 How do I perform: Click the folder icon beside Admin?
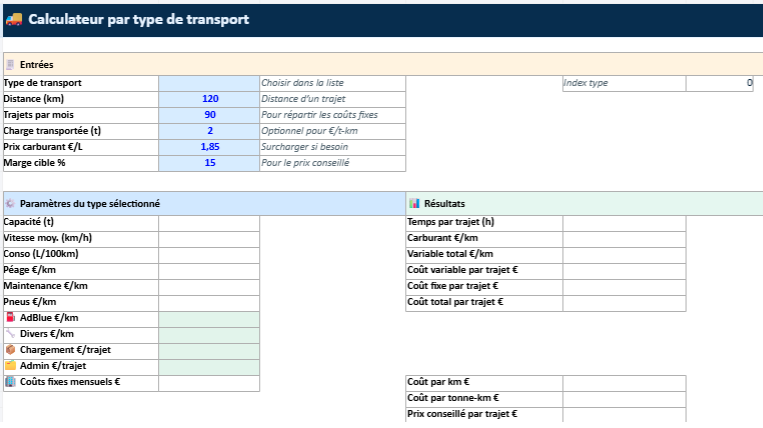(10, 366)
